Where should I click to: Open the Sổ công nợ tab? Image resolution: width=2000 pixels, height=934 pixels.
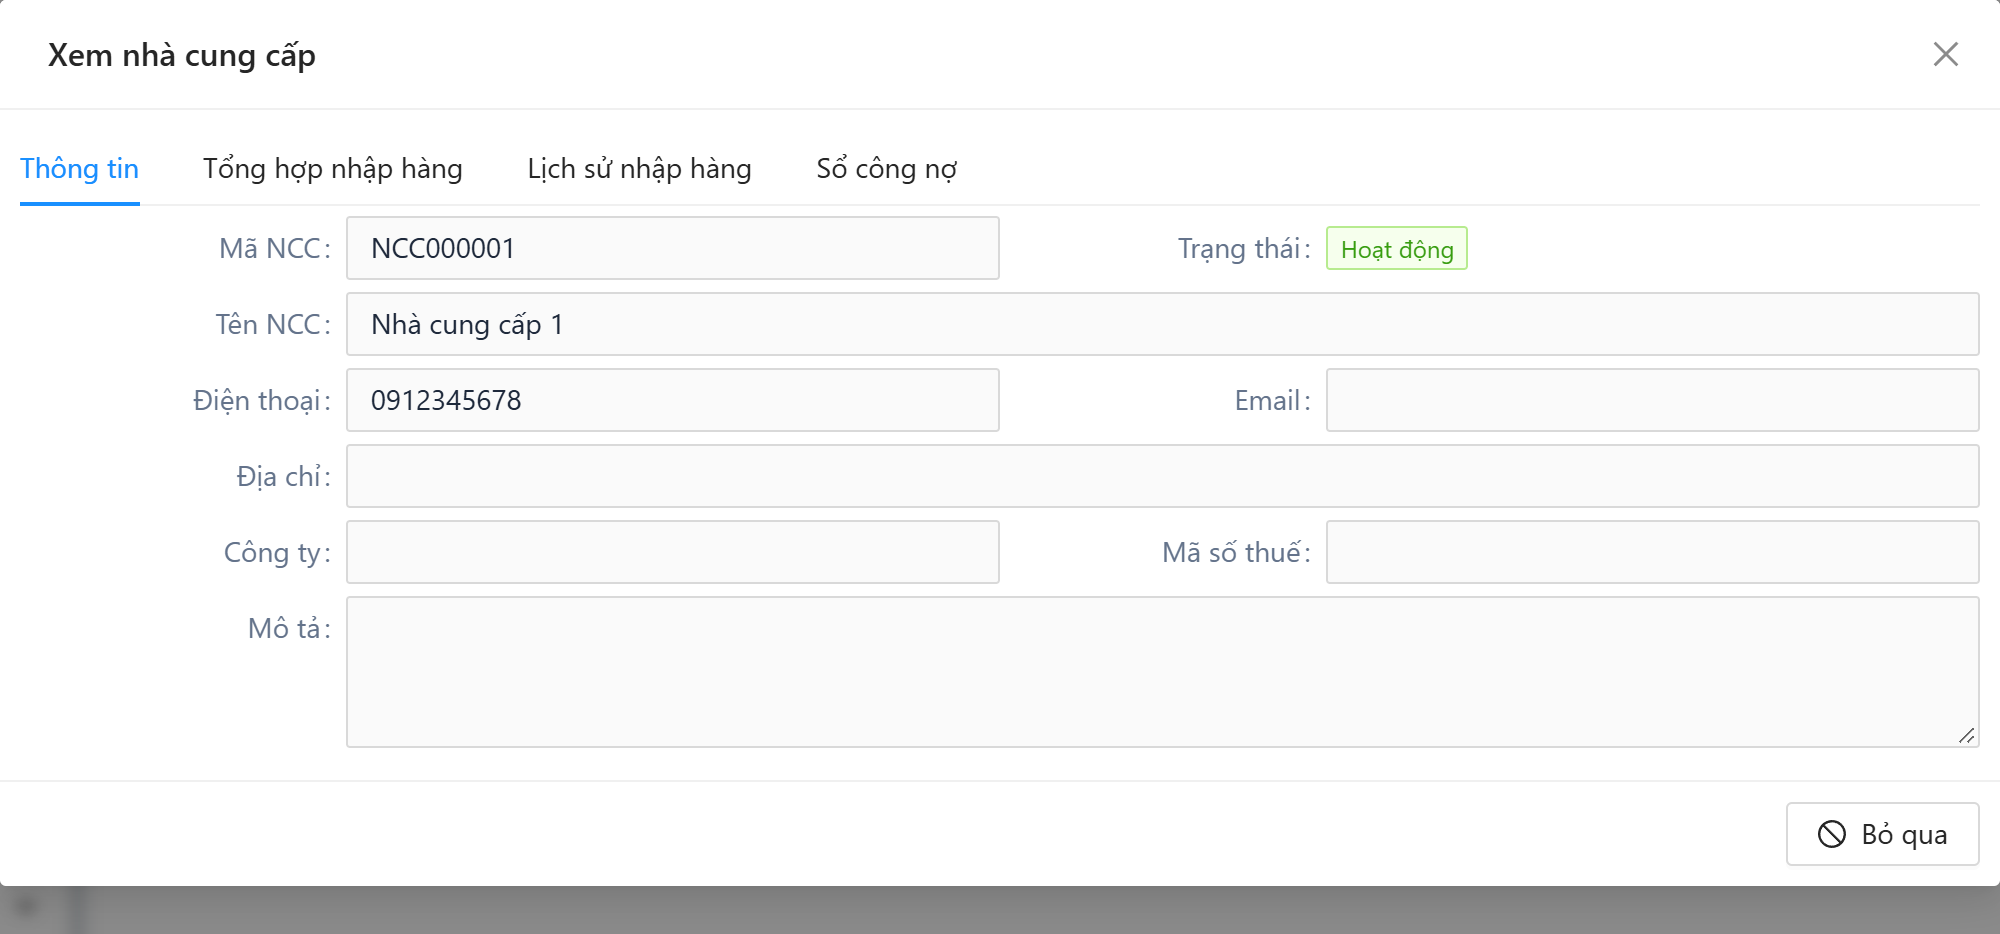(x=887, y=169)
